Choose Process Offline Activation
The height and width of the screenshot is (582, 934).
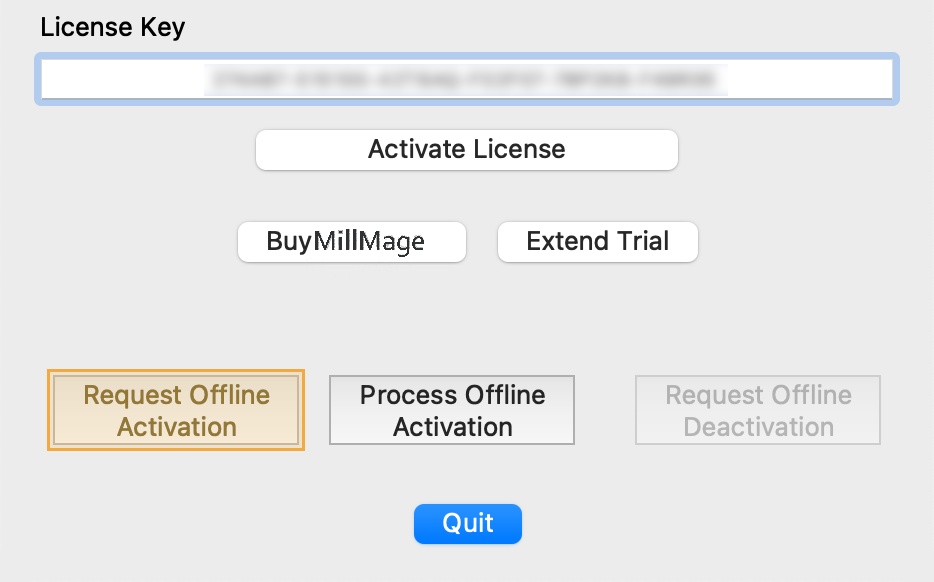click(452, 410)
